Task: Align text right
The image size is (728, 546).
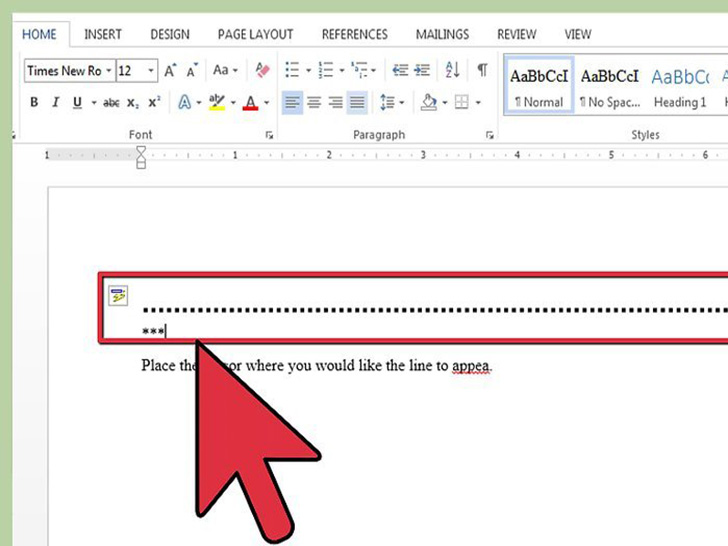Action: (x=336, y=102)
